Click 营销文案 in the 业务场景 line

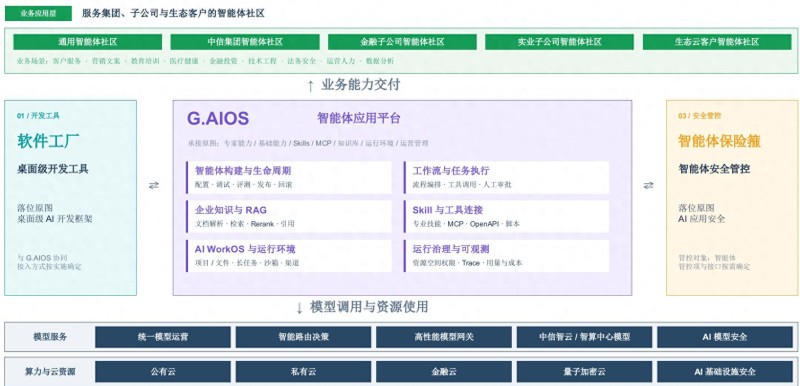click(x=106, y=61)
